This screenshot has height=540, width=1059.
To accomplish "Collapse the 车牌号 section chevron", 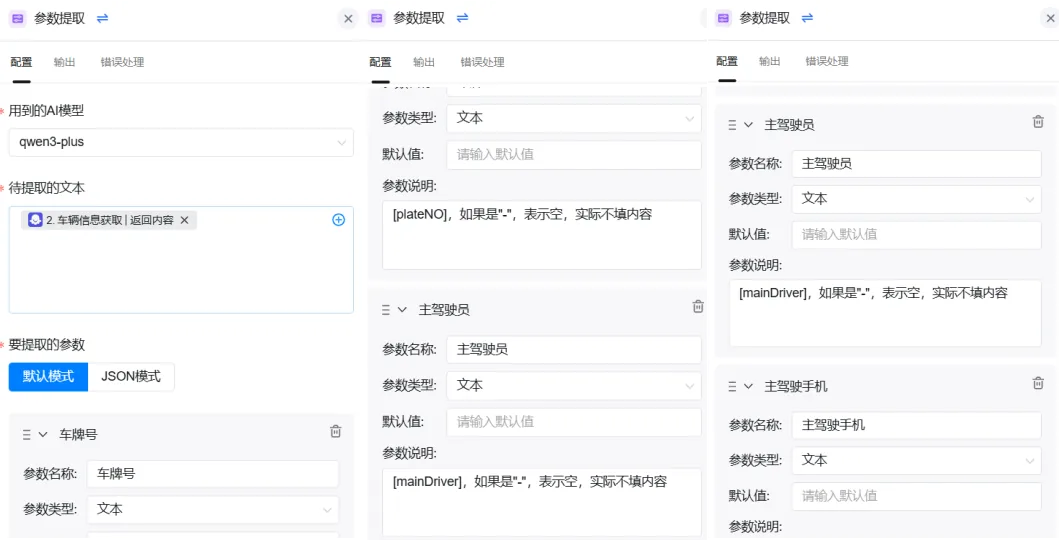I will [43, 434].
